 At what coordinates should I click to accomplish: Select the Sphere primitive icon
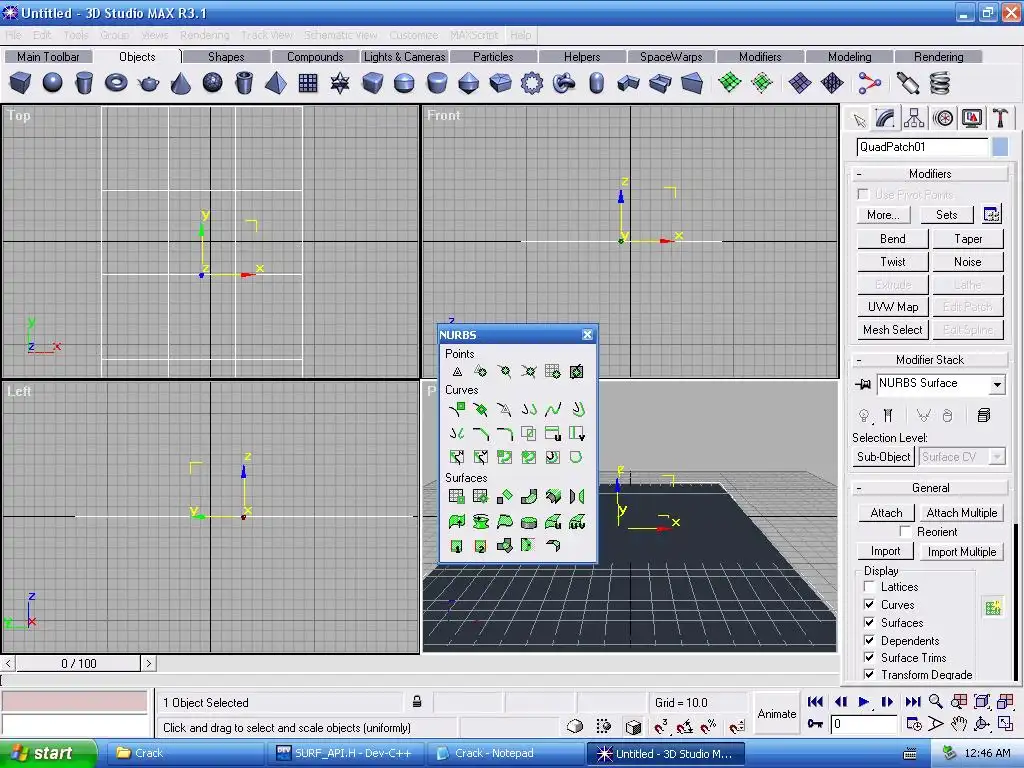tap(52, 83)
